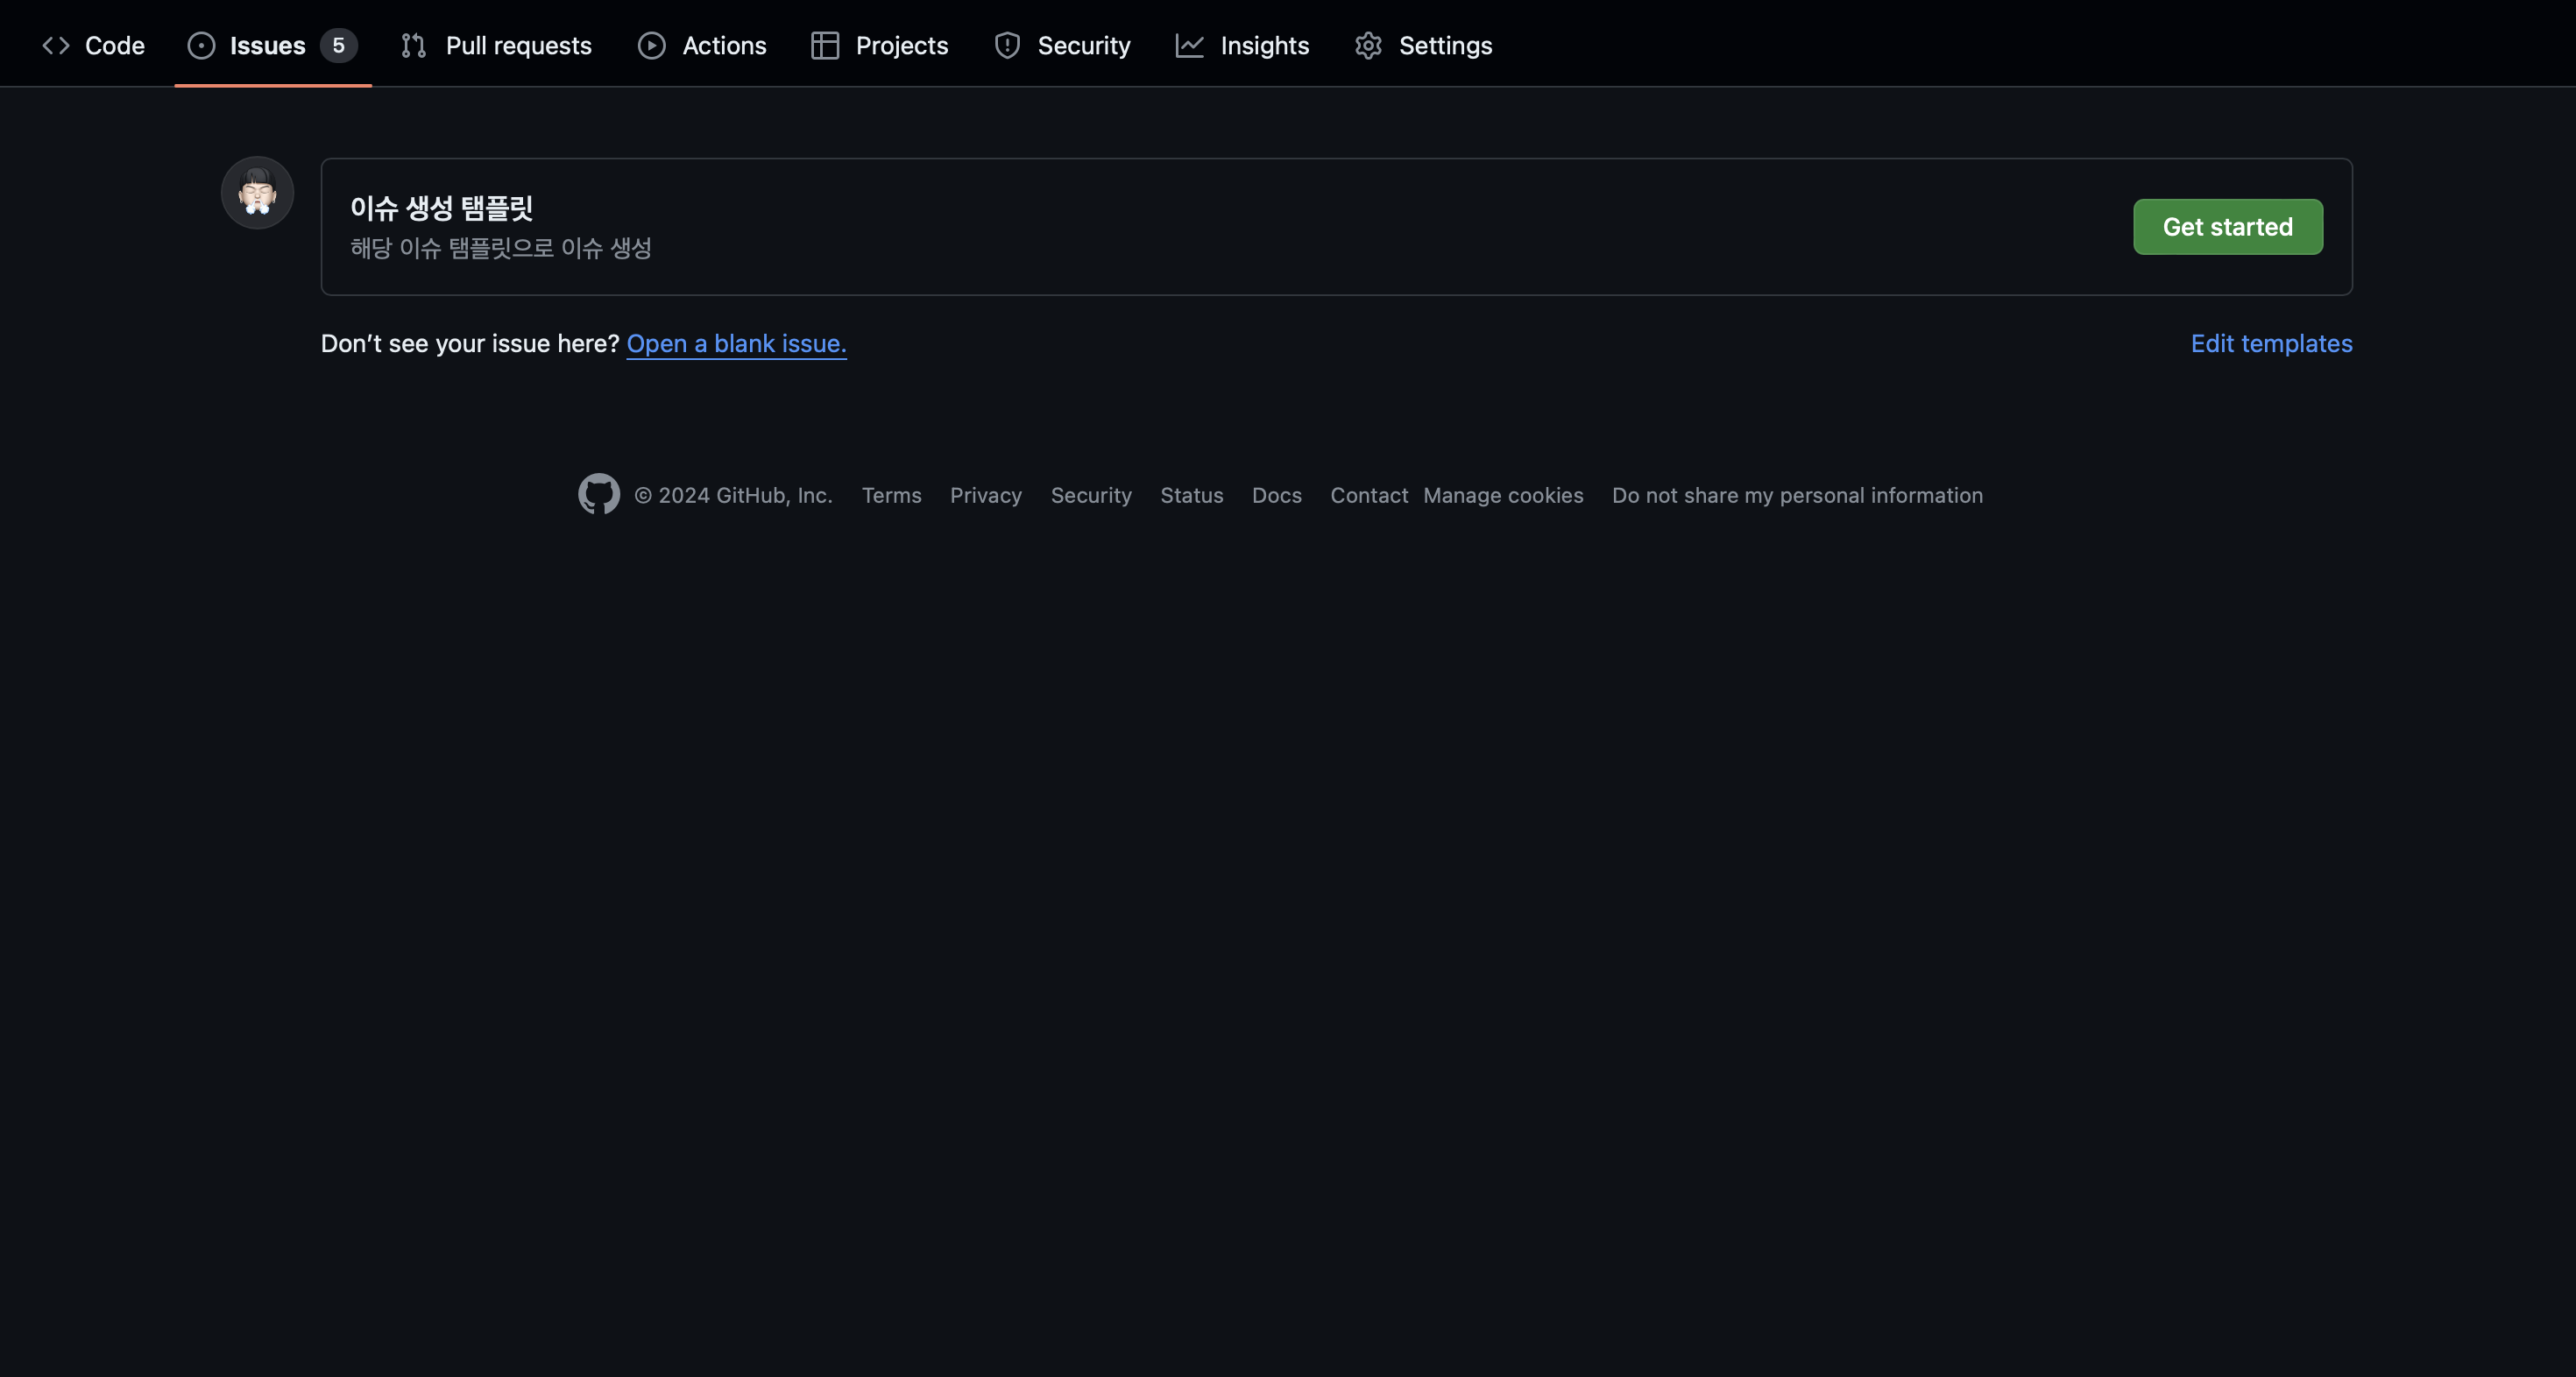Click the Edit templates link

point(2271,344)
